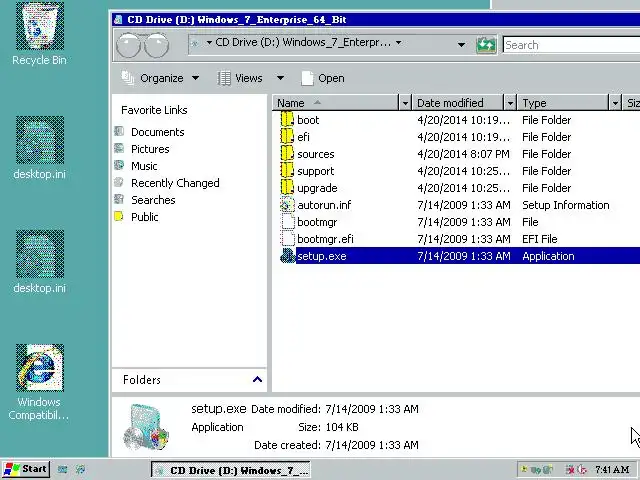The image size is (640, 480).
Task: Open Music link in Favorite Links
Action: 144,166
